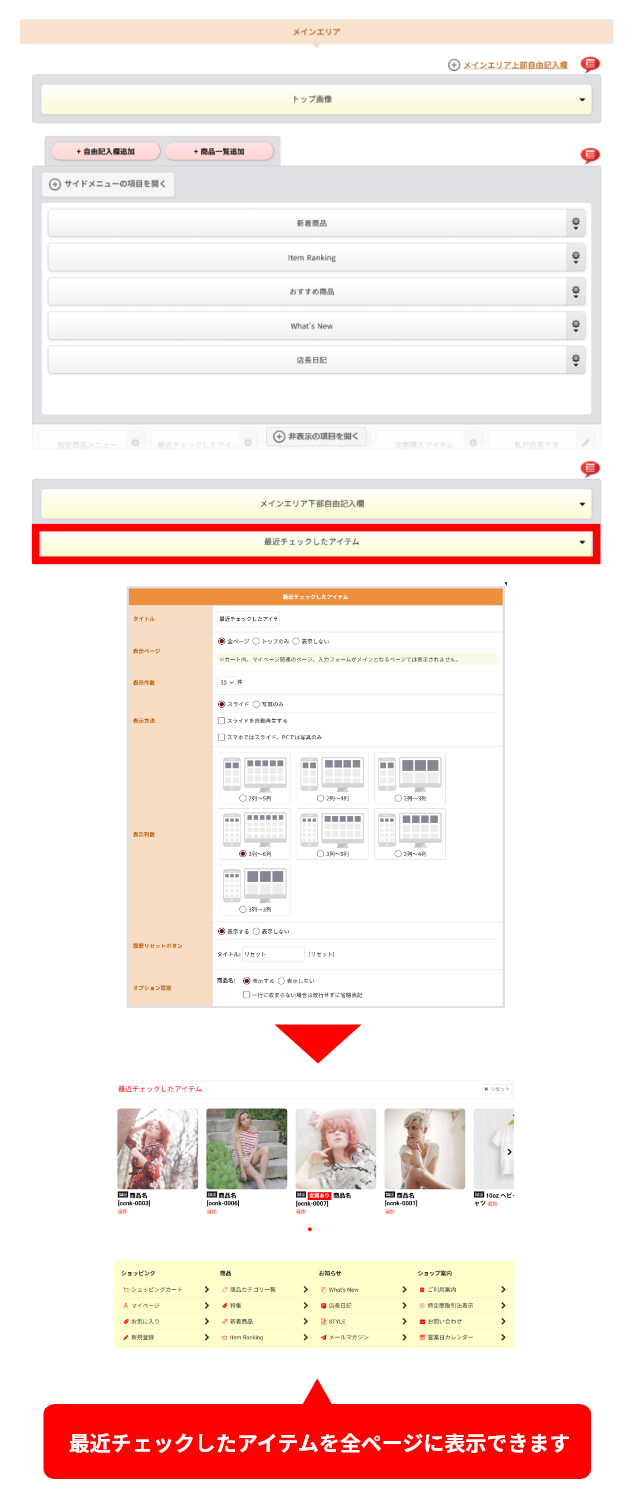Open product thumbnail ocnk-0003

(x=157, y=1148)
